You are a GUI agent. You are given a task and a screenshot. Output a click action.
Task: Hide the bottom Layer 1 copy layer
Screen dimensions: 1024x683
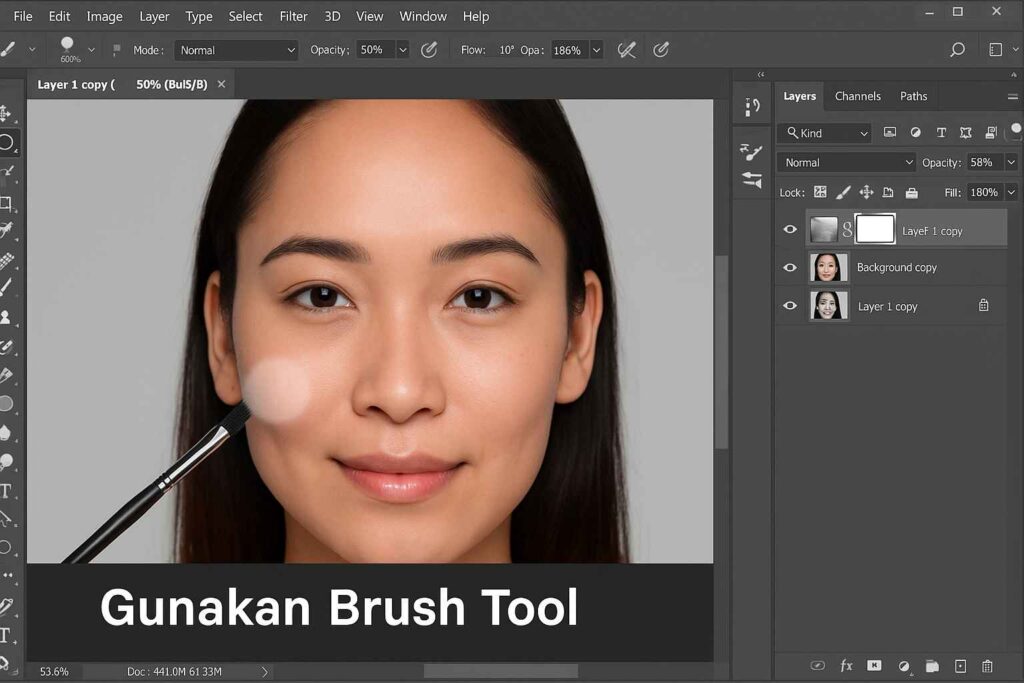coord(790,306)
